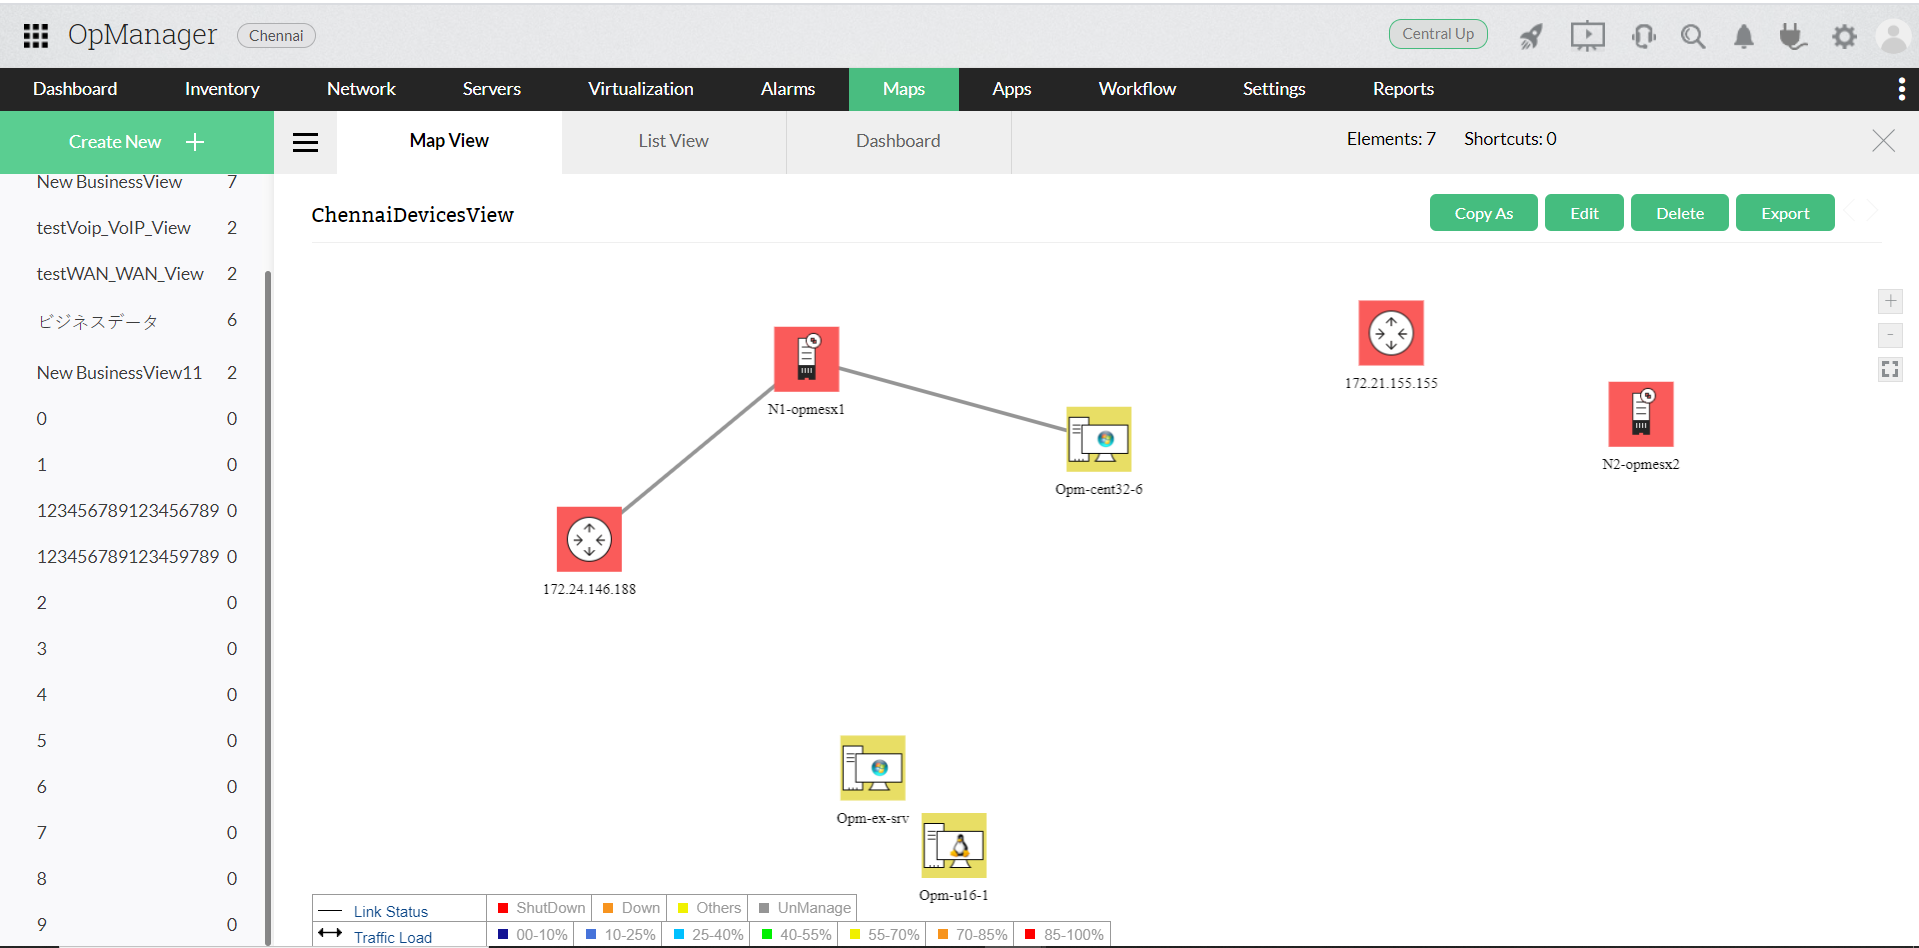
Task: Click the rocket quick-launch icon
Action: 1531,37
